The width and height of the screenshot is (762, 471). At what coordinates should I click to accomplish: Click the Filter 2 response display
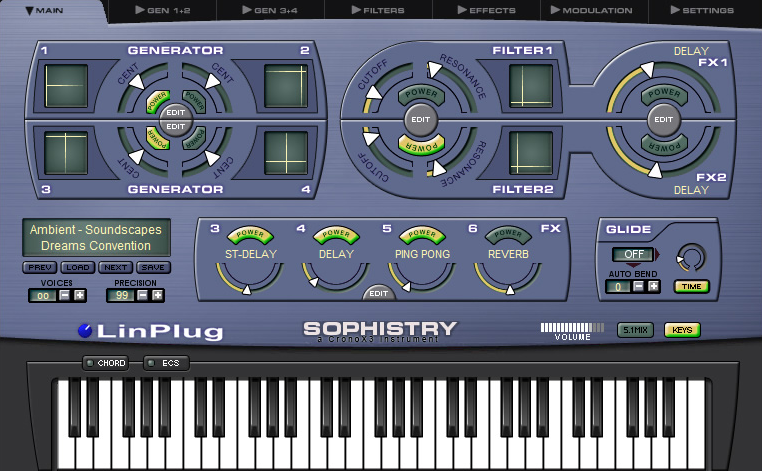[x=531, y=153]
